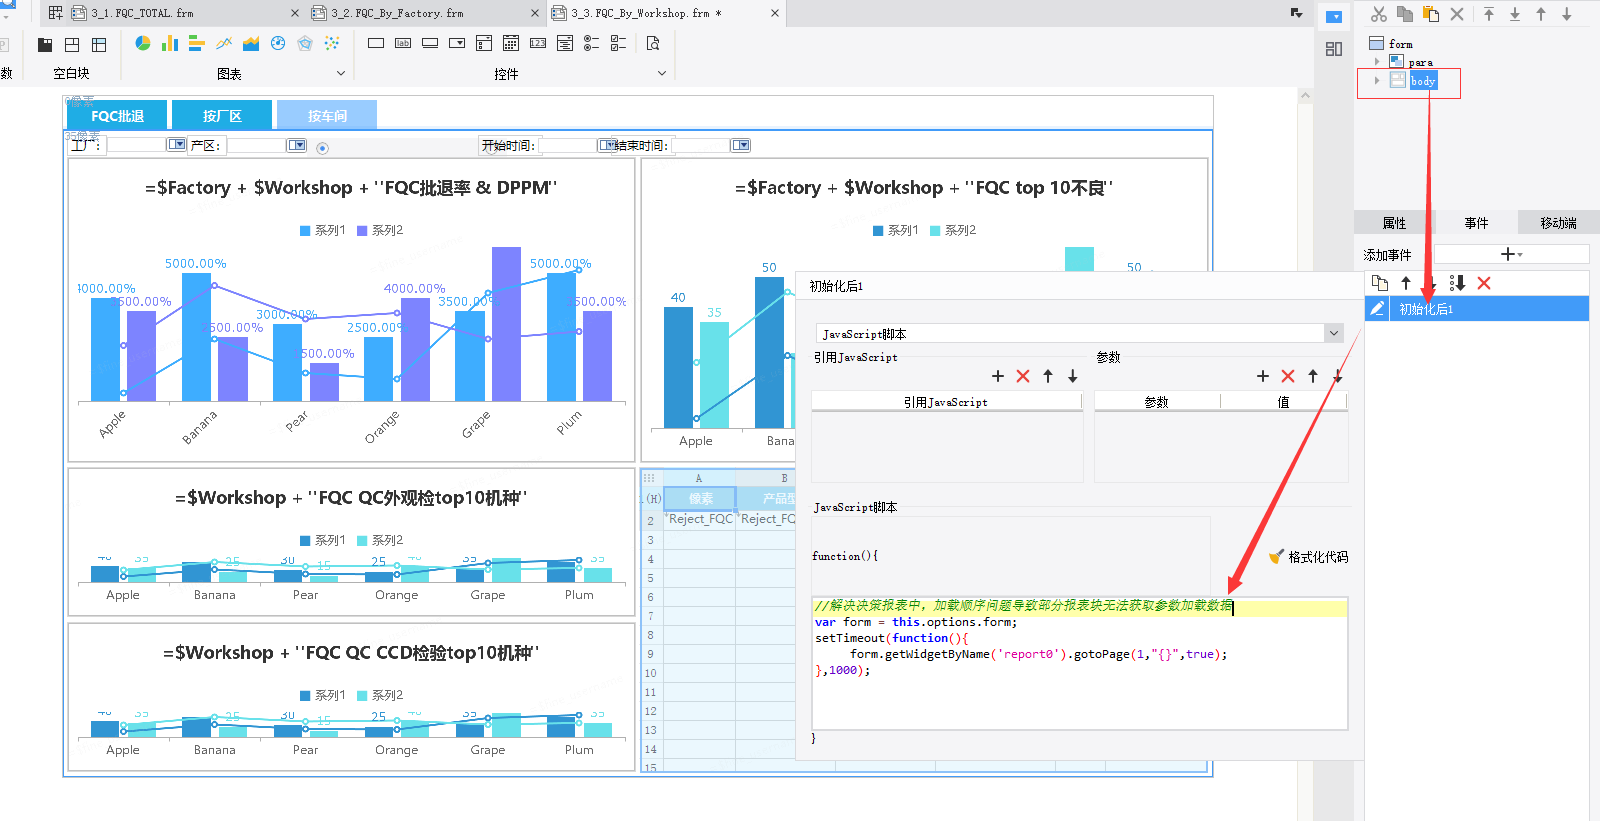Expand the 控件 widget toolbar chevron
Screen dimensions: 1600x821
662,73
